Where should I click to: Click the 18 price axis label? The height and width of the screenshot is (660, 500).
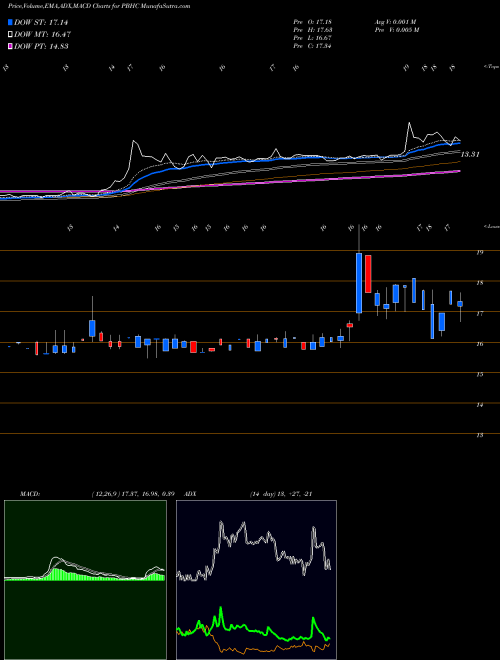[479, 283]
